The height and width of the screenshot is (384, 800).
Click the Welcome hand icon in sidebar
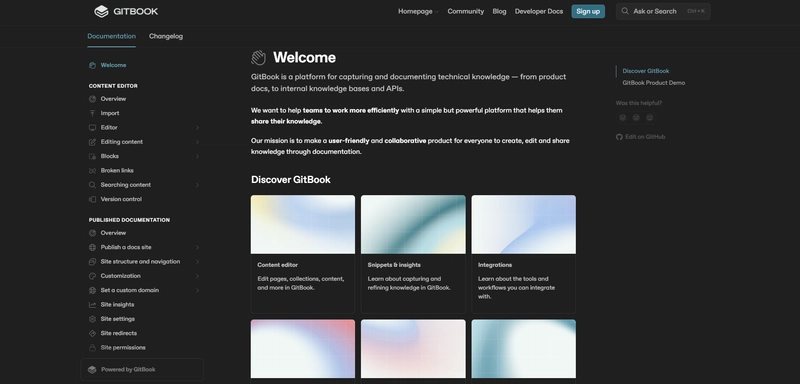point(92,65)
